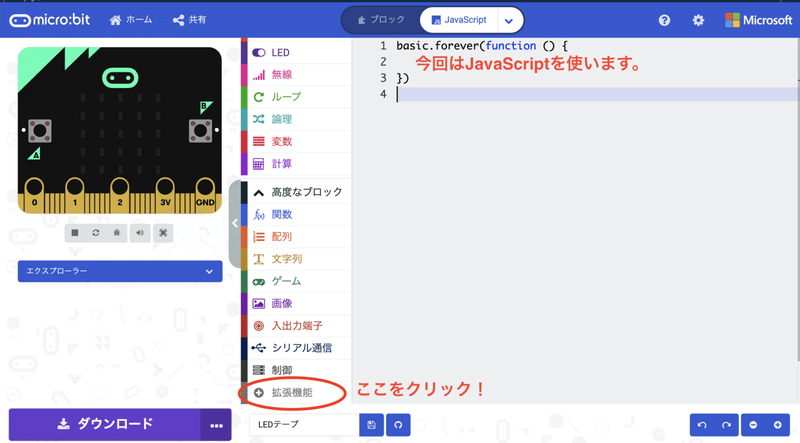Restart the simulator
The image size is (800, 443).
(x=95, y=233)
